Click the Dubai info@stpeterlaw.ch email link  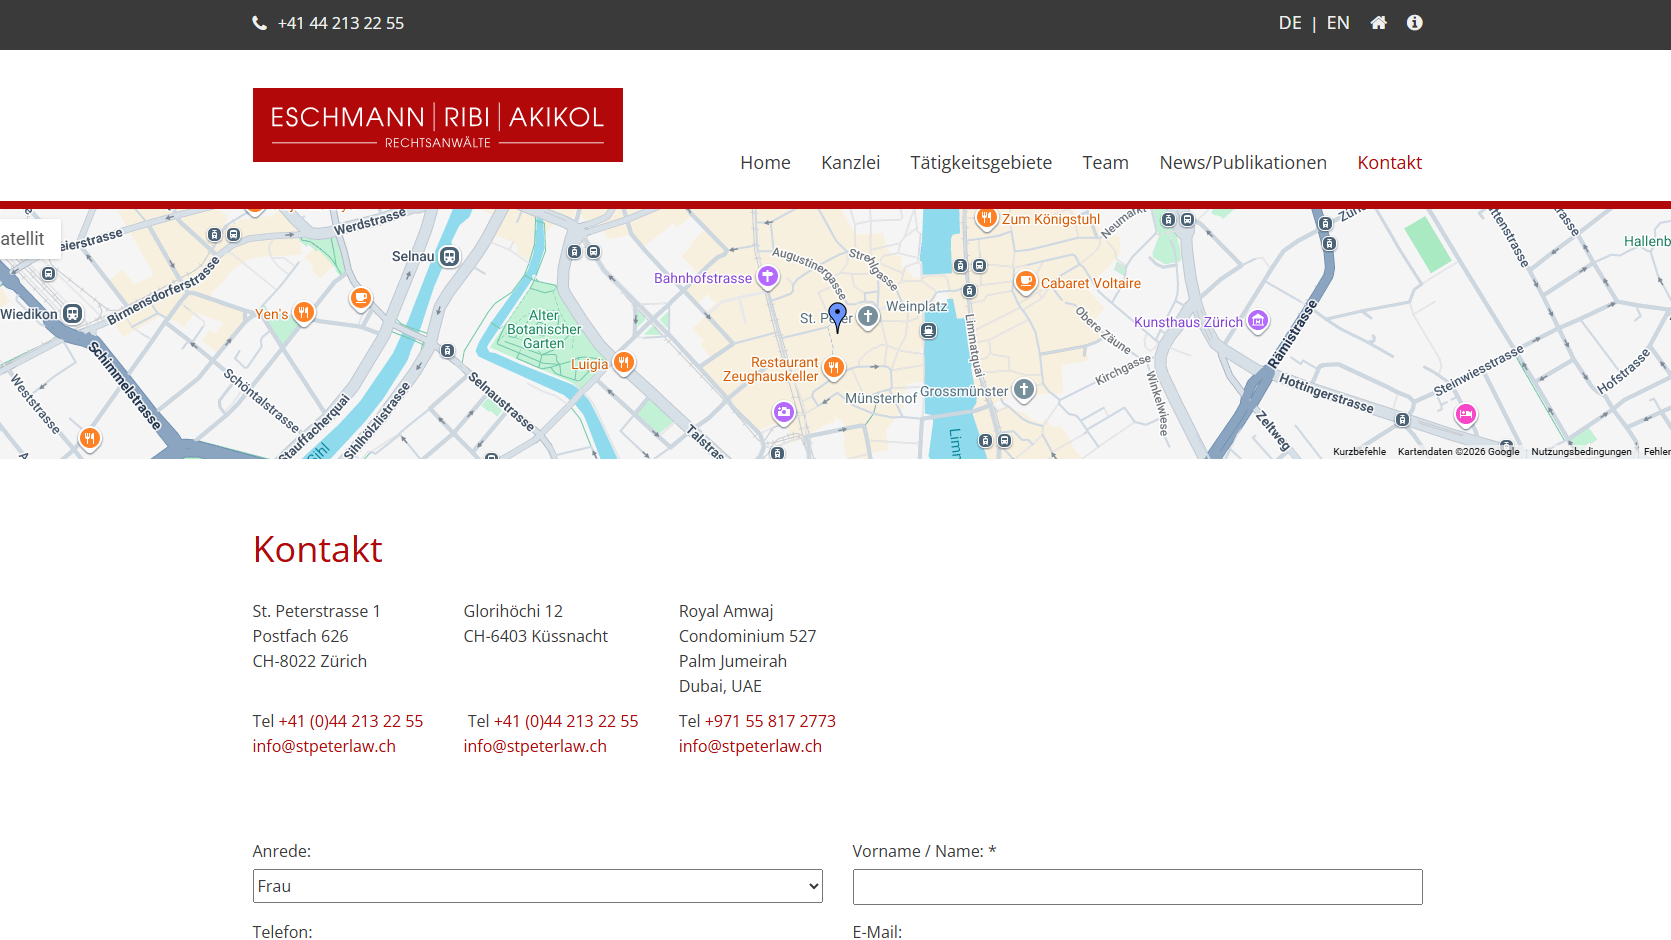click(750, 746)
